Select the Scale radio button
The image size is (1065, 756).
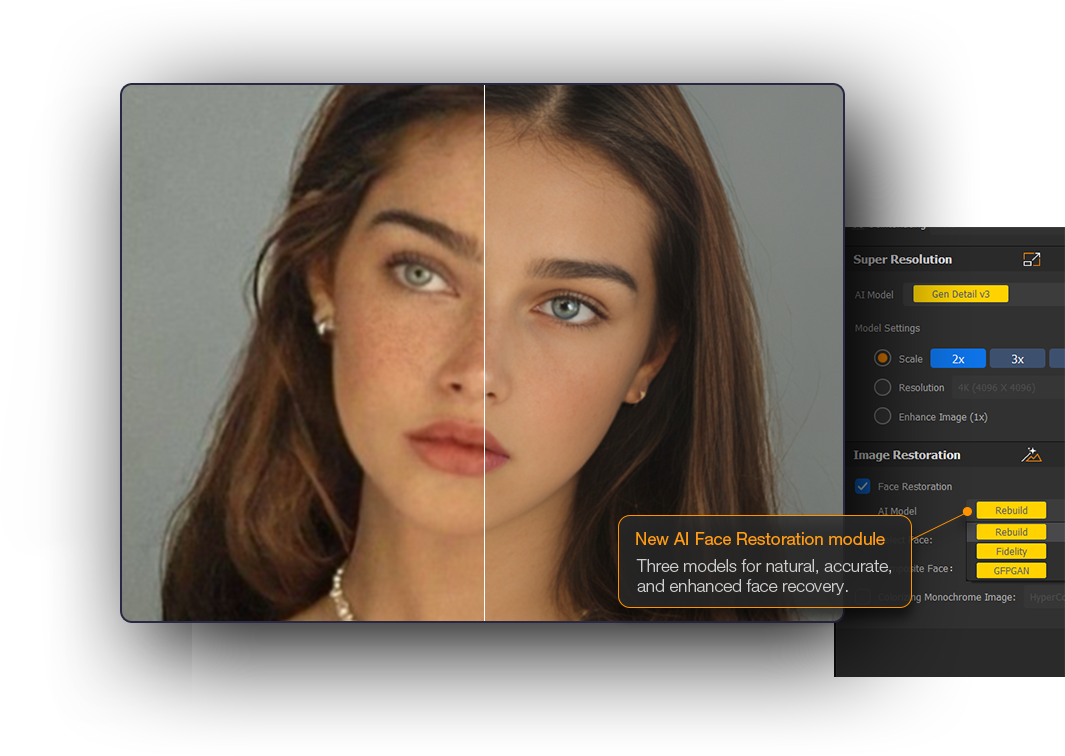point(882,358)
